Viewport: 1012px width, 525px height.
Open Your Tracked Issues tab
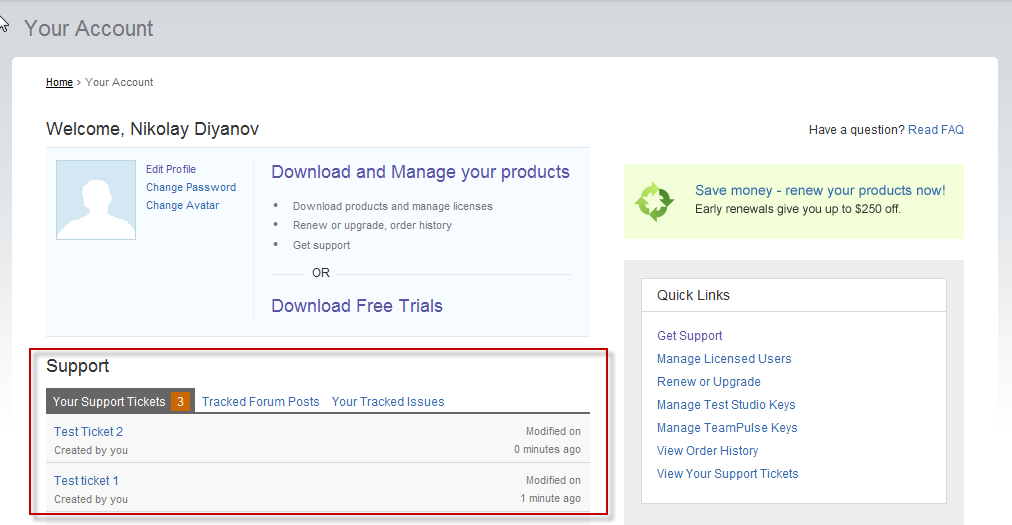(388, 402)
